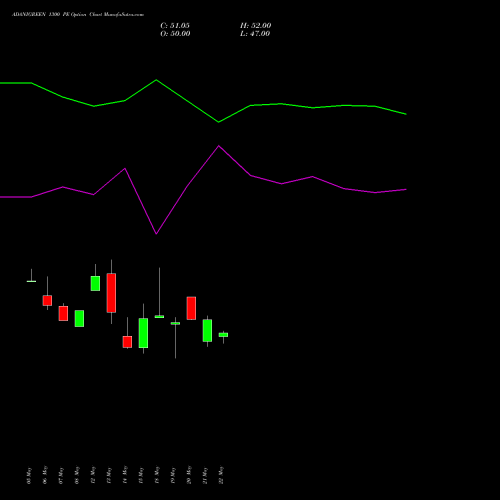Select the green candle for 08 May

(x=79, y=318)
